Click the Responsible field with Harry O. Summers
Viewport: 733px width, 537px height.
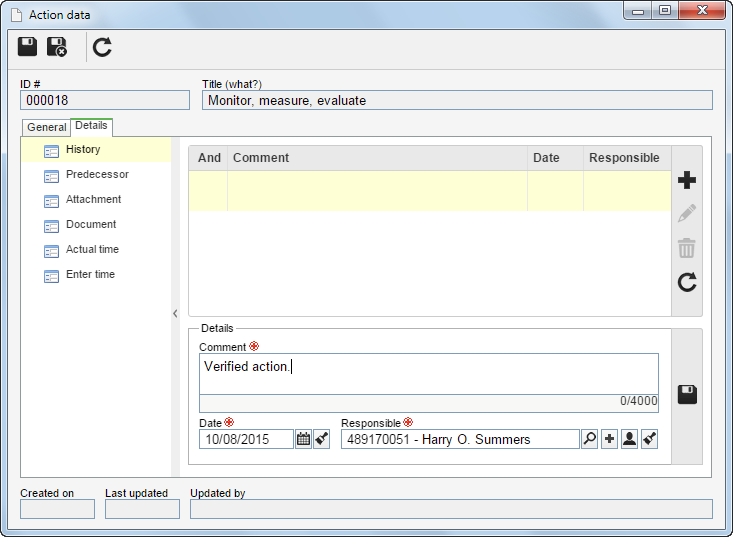460,439
